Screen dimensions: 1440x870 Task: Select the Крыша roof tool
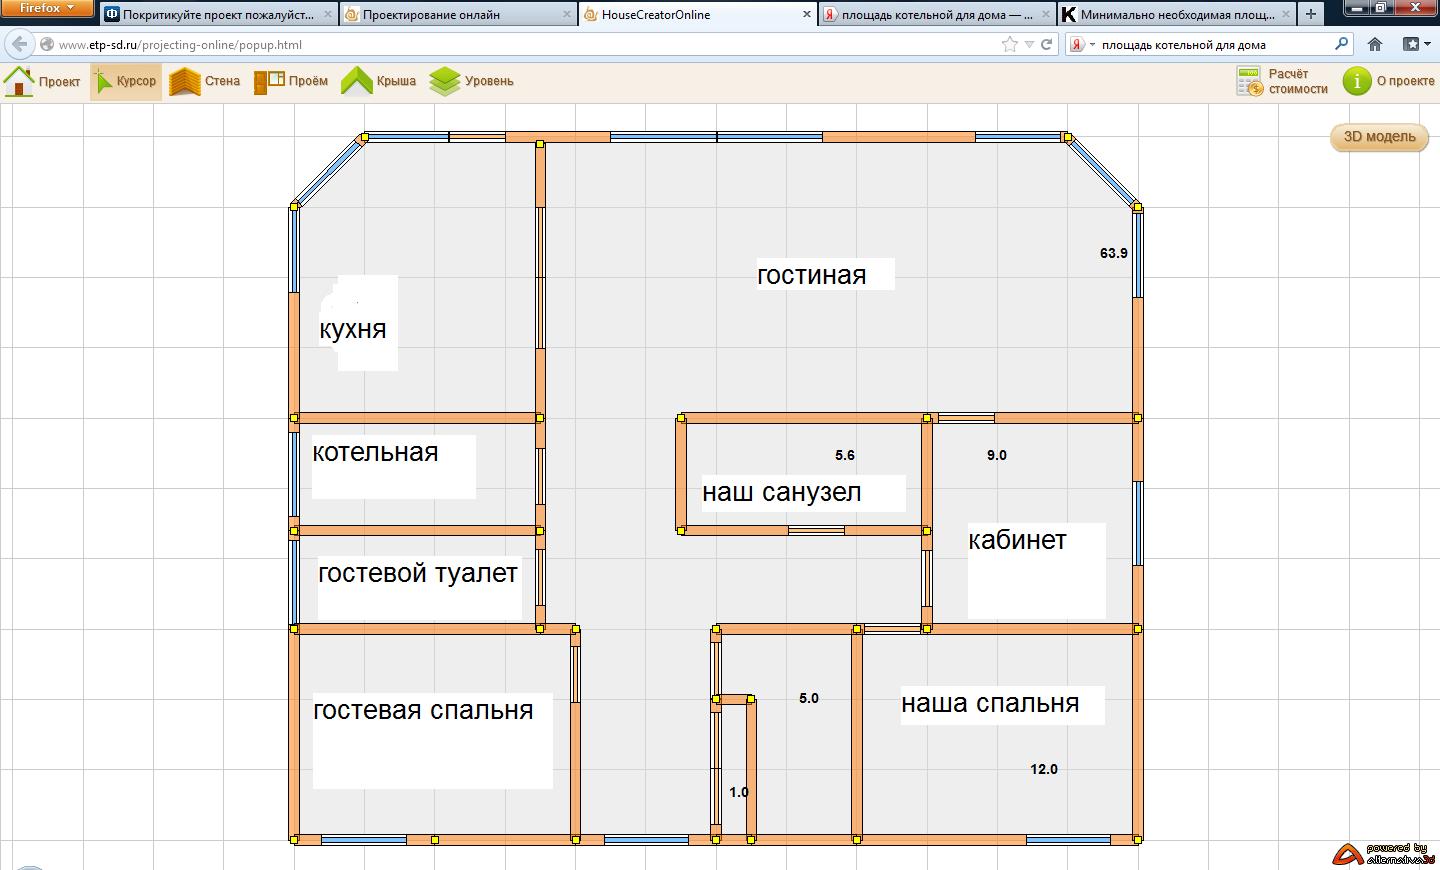[378, 82]
